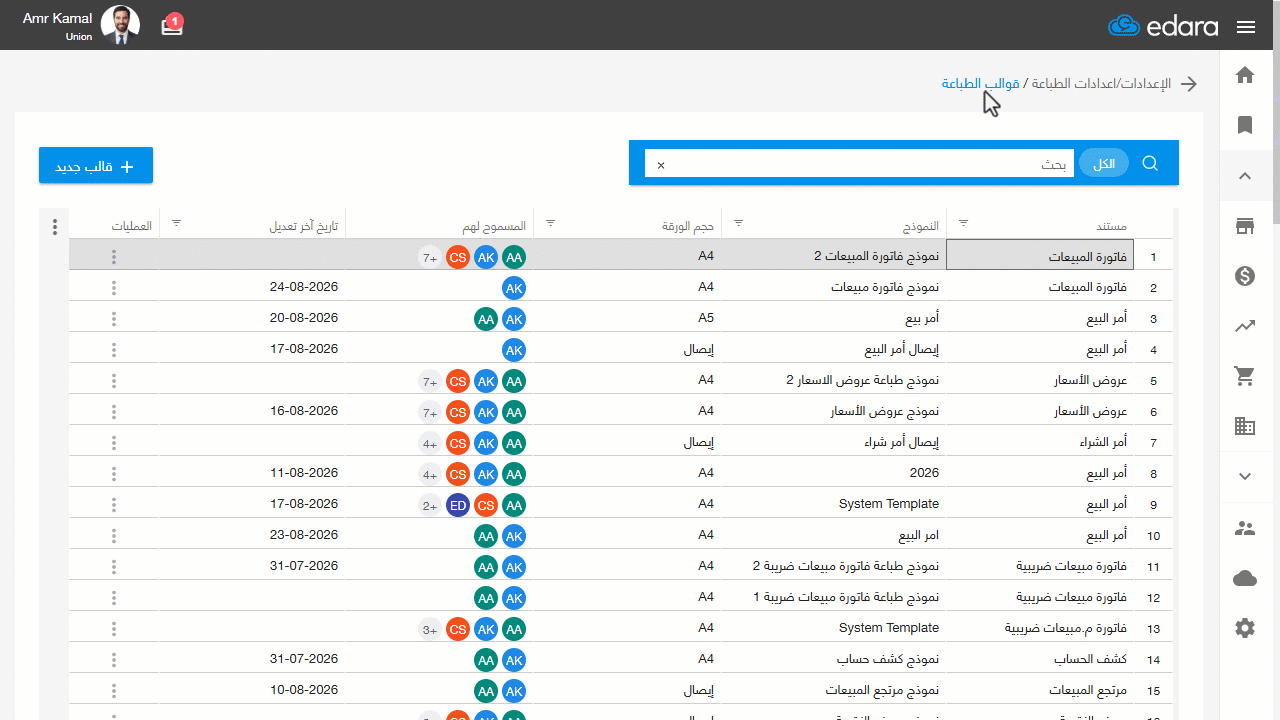Screen dimensions: 1280x720
Task: Open the building company icon in sidebar
Action: click(x=1245, y=426)
